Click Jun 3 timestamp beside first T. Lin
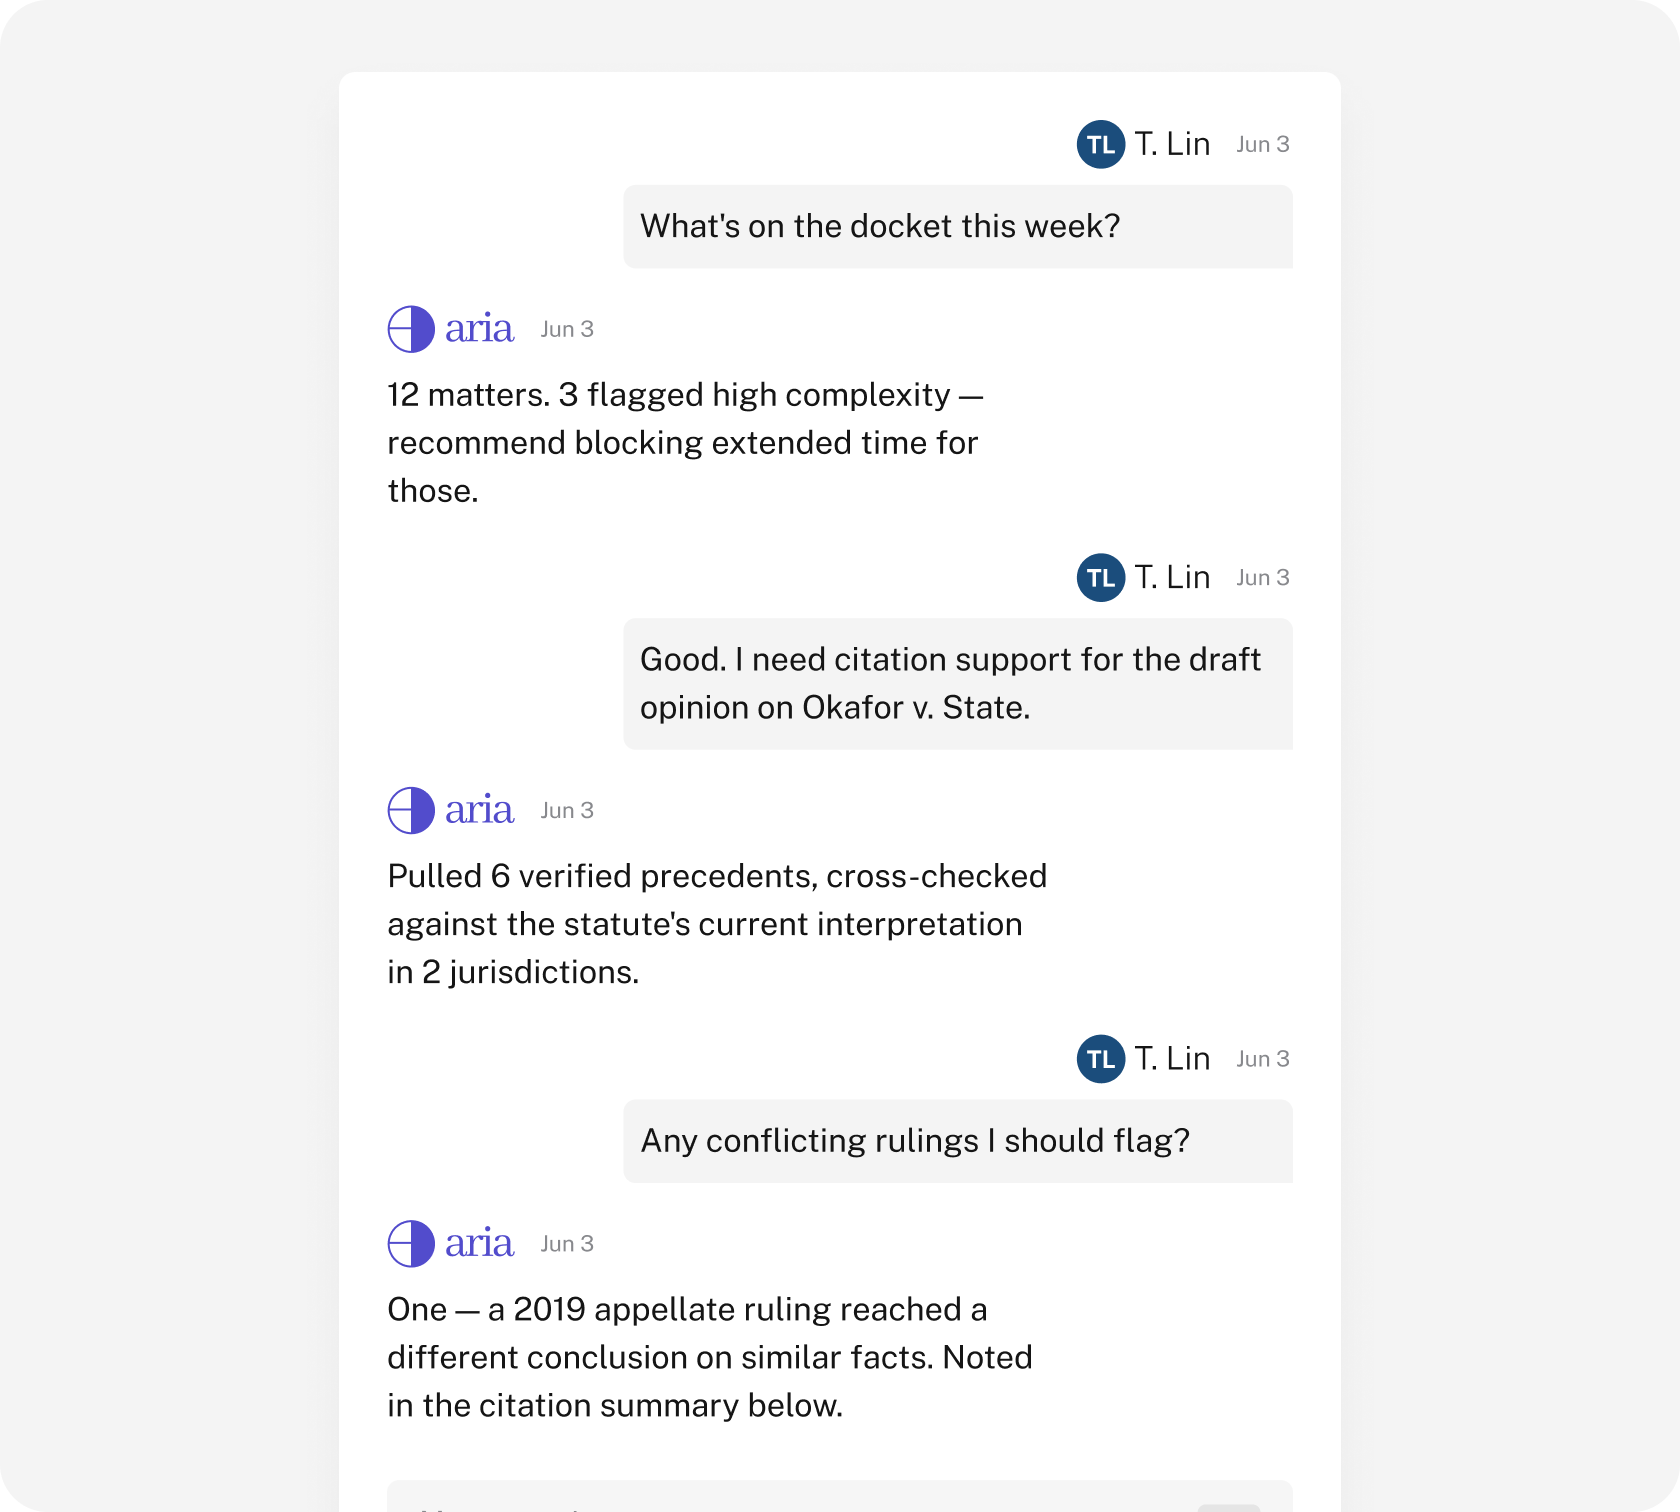The height and width of the screenshot is (1512, 1680). coord(1263,144)
